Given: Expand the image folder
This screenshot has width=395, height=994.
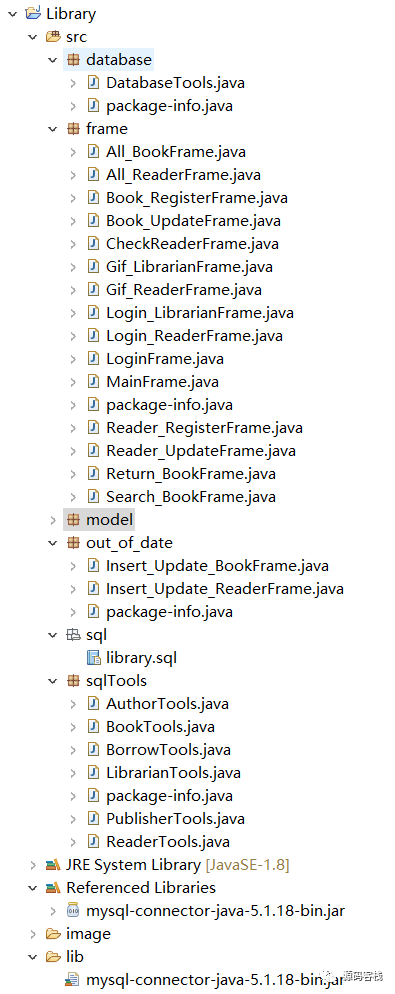Looking at the screenshot, I should [x=33, y=934].
